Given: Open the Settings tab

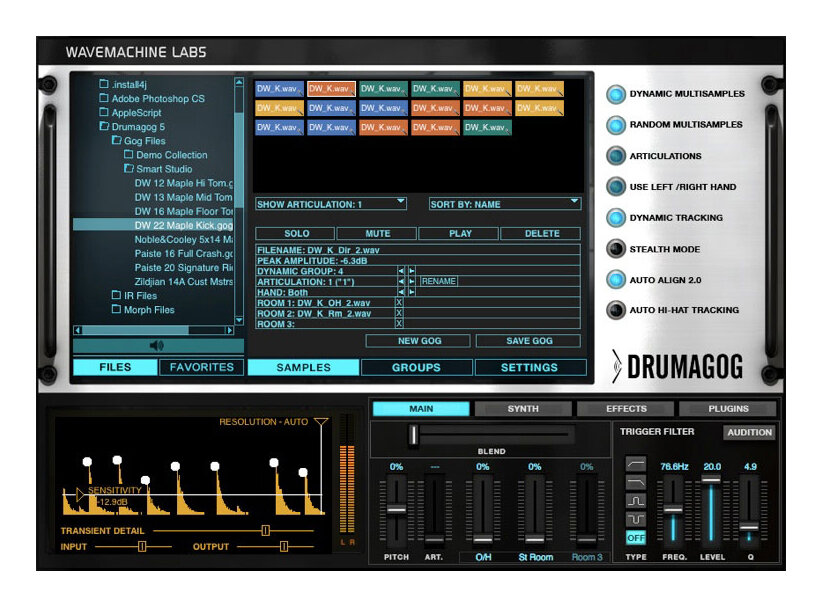Looking at the screenshot, I should tap(529, 367).
